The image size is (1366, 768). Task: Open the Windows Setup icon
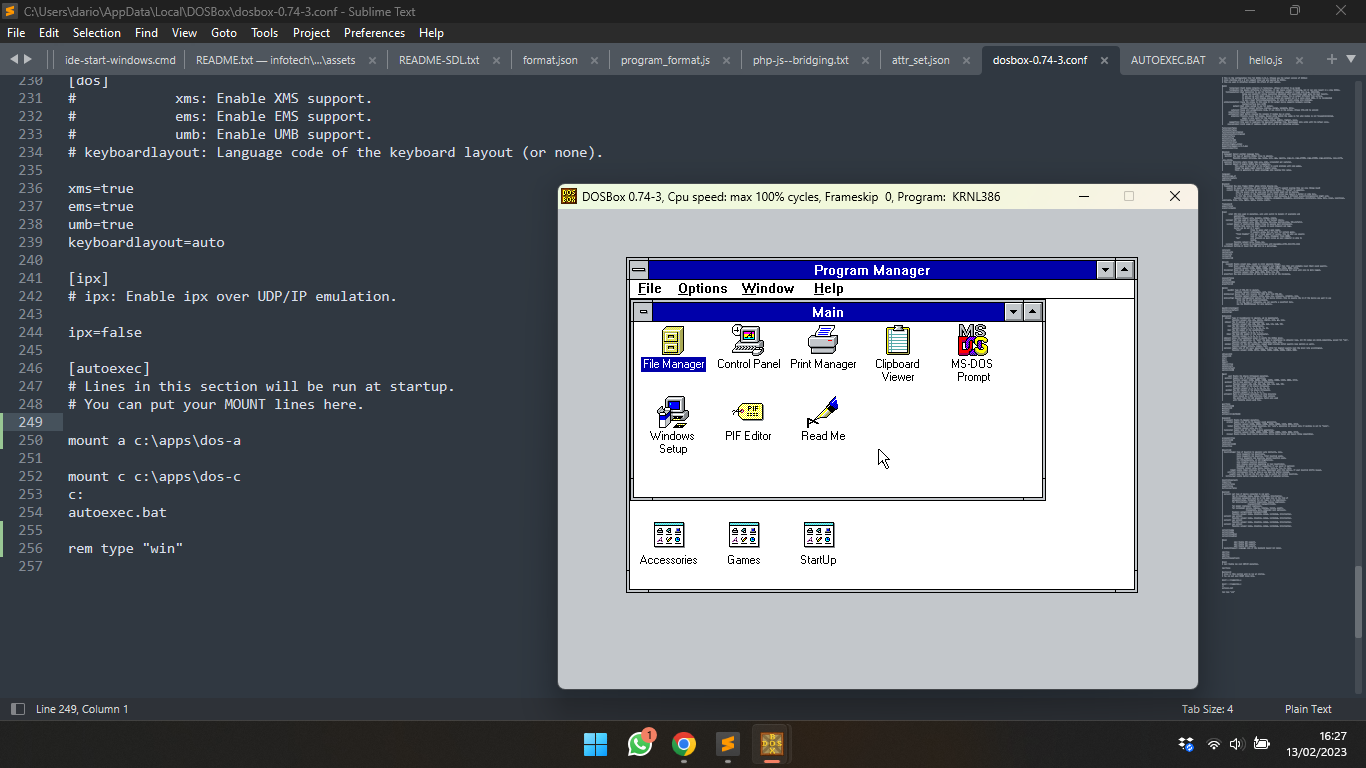tap(672, 425)
